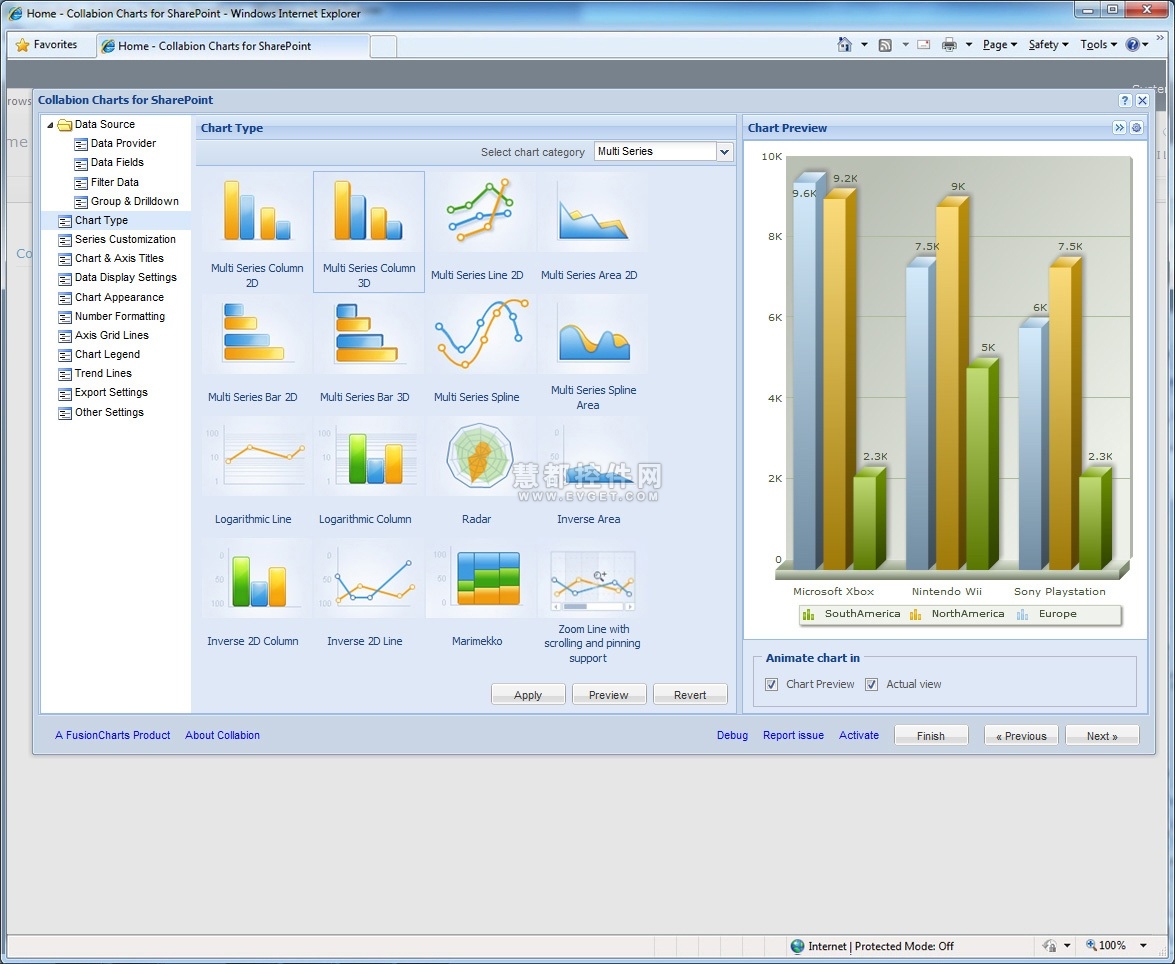Screen dimensions: 1175x964
Task: Click Report issue link
Action: [794, 735]
